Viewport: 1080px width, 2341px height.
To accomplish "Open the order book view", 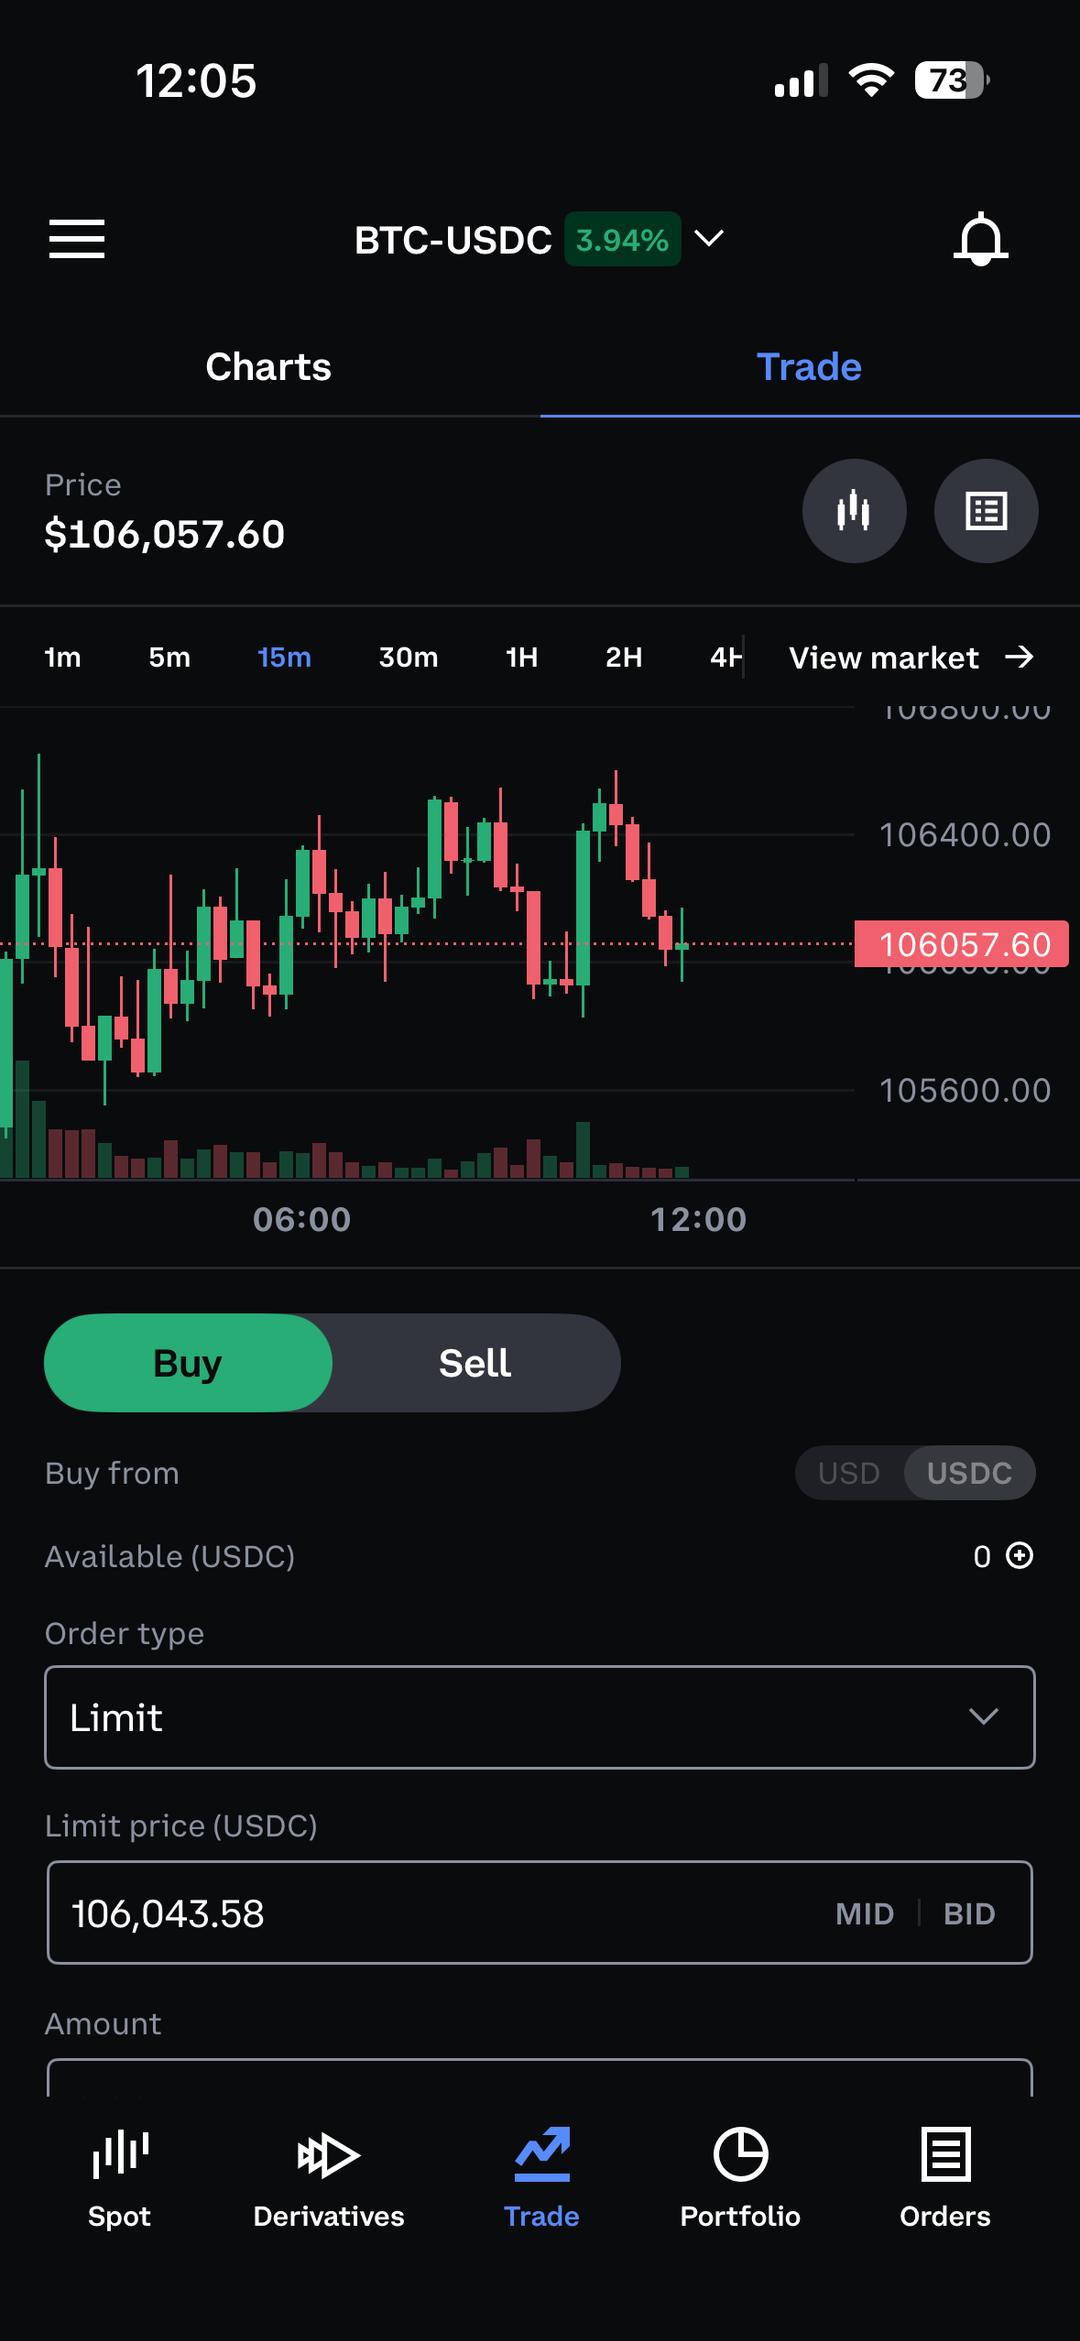I will tap(986, 511).
